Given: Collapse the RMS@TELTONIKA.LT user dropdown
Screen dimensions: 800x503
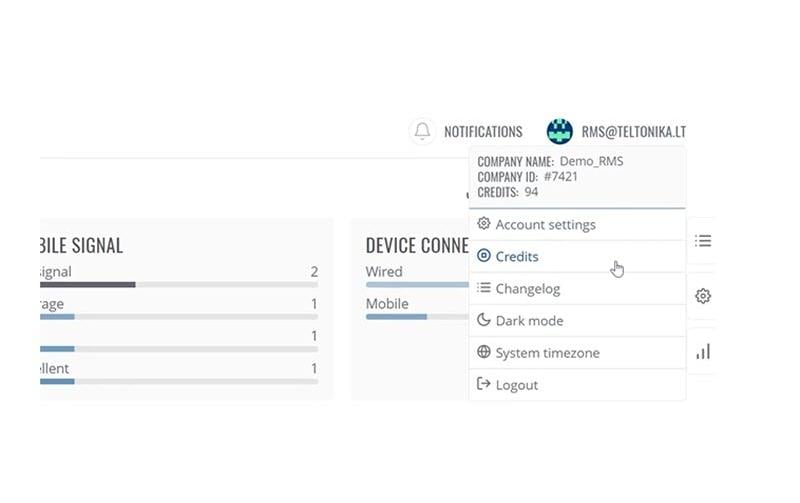Looking at the screenshot, I should click(x=633, y=132).
